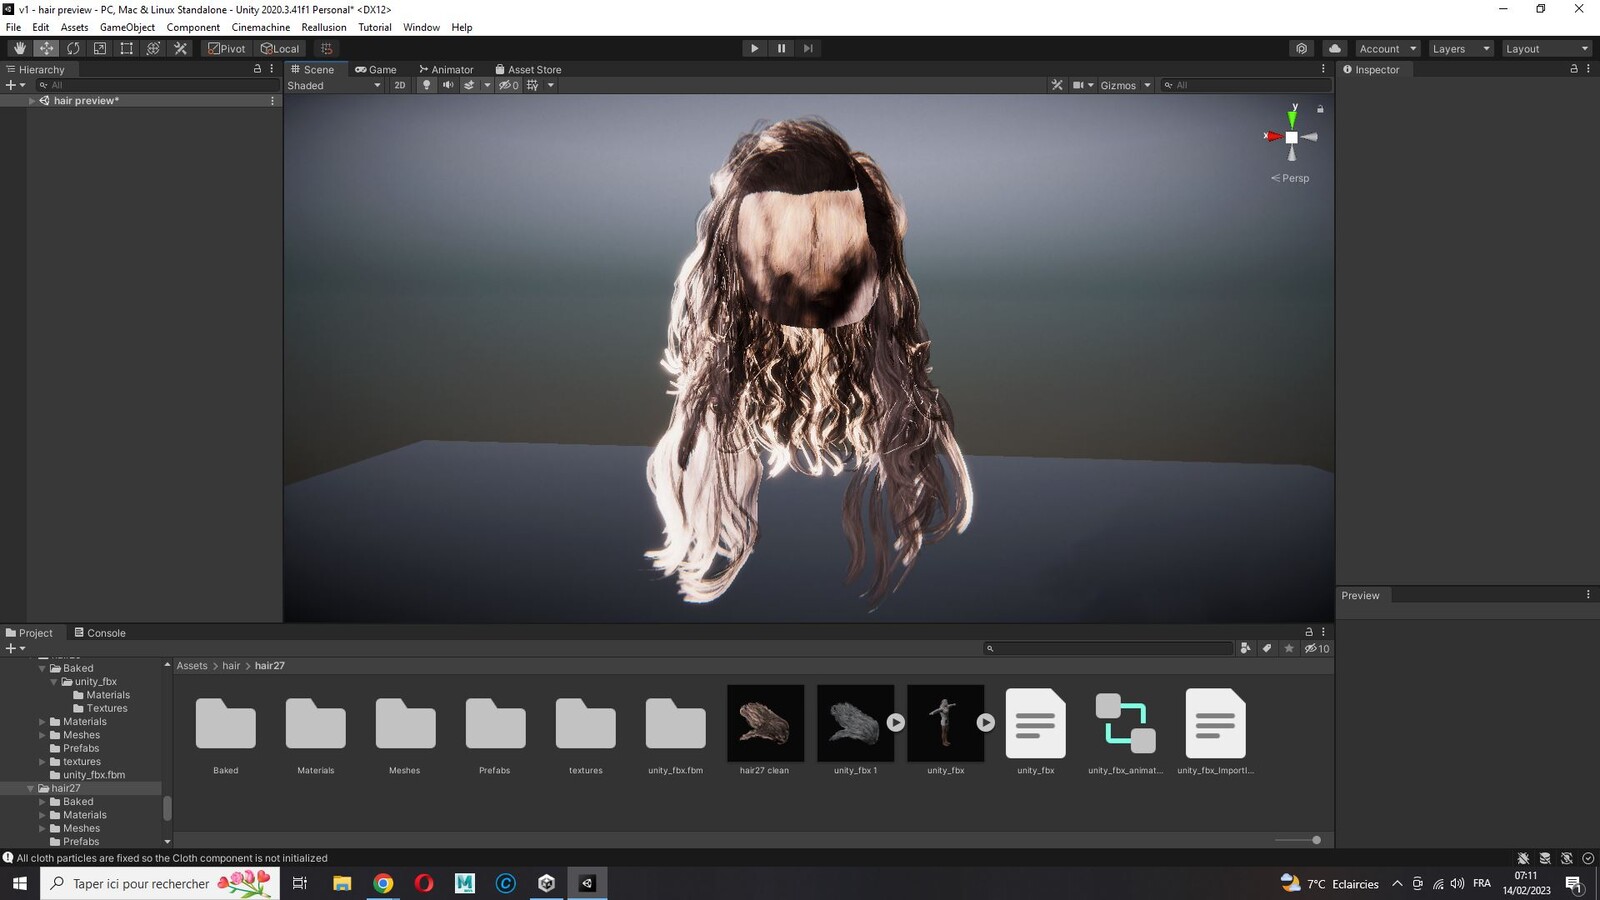1600x900 pixels.
Task: Select the Rotate tool
Action: [x=73, y=48]
